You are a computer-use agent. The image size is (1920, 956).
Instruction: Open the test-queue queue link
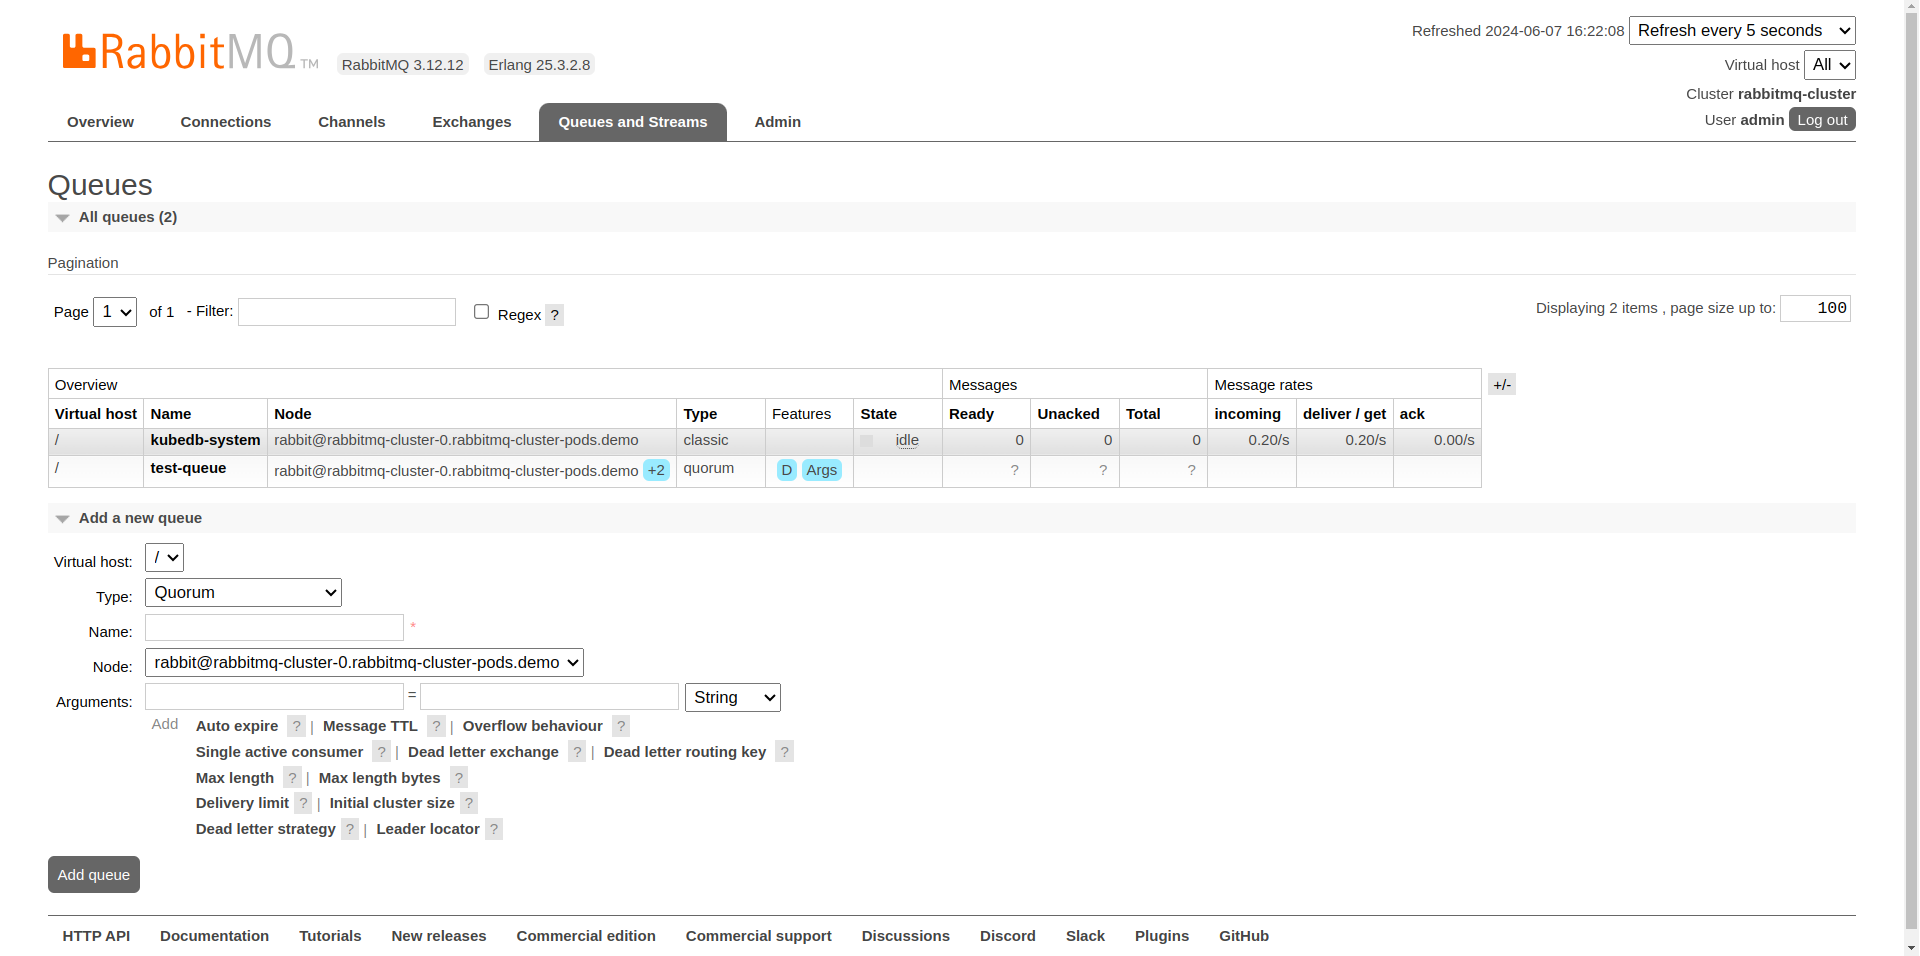(188, 468)
